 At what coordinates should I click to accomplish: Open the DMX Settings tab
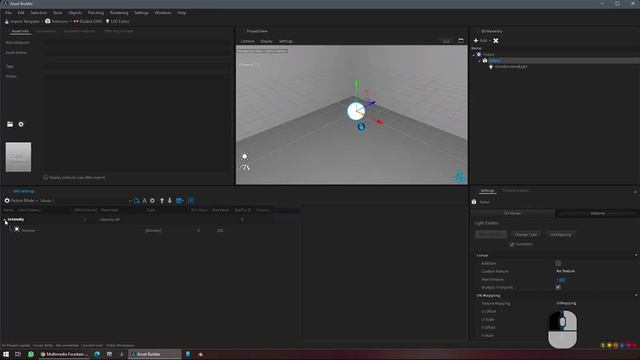pos(23,191)
